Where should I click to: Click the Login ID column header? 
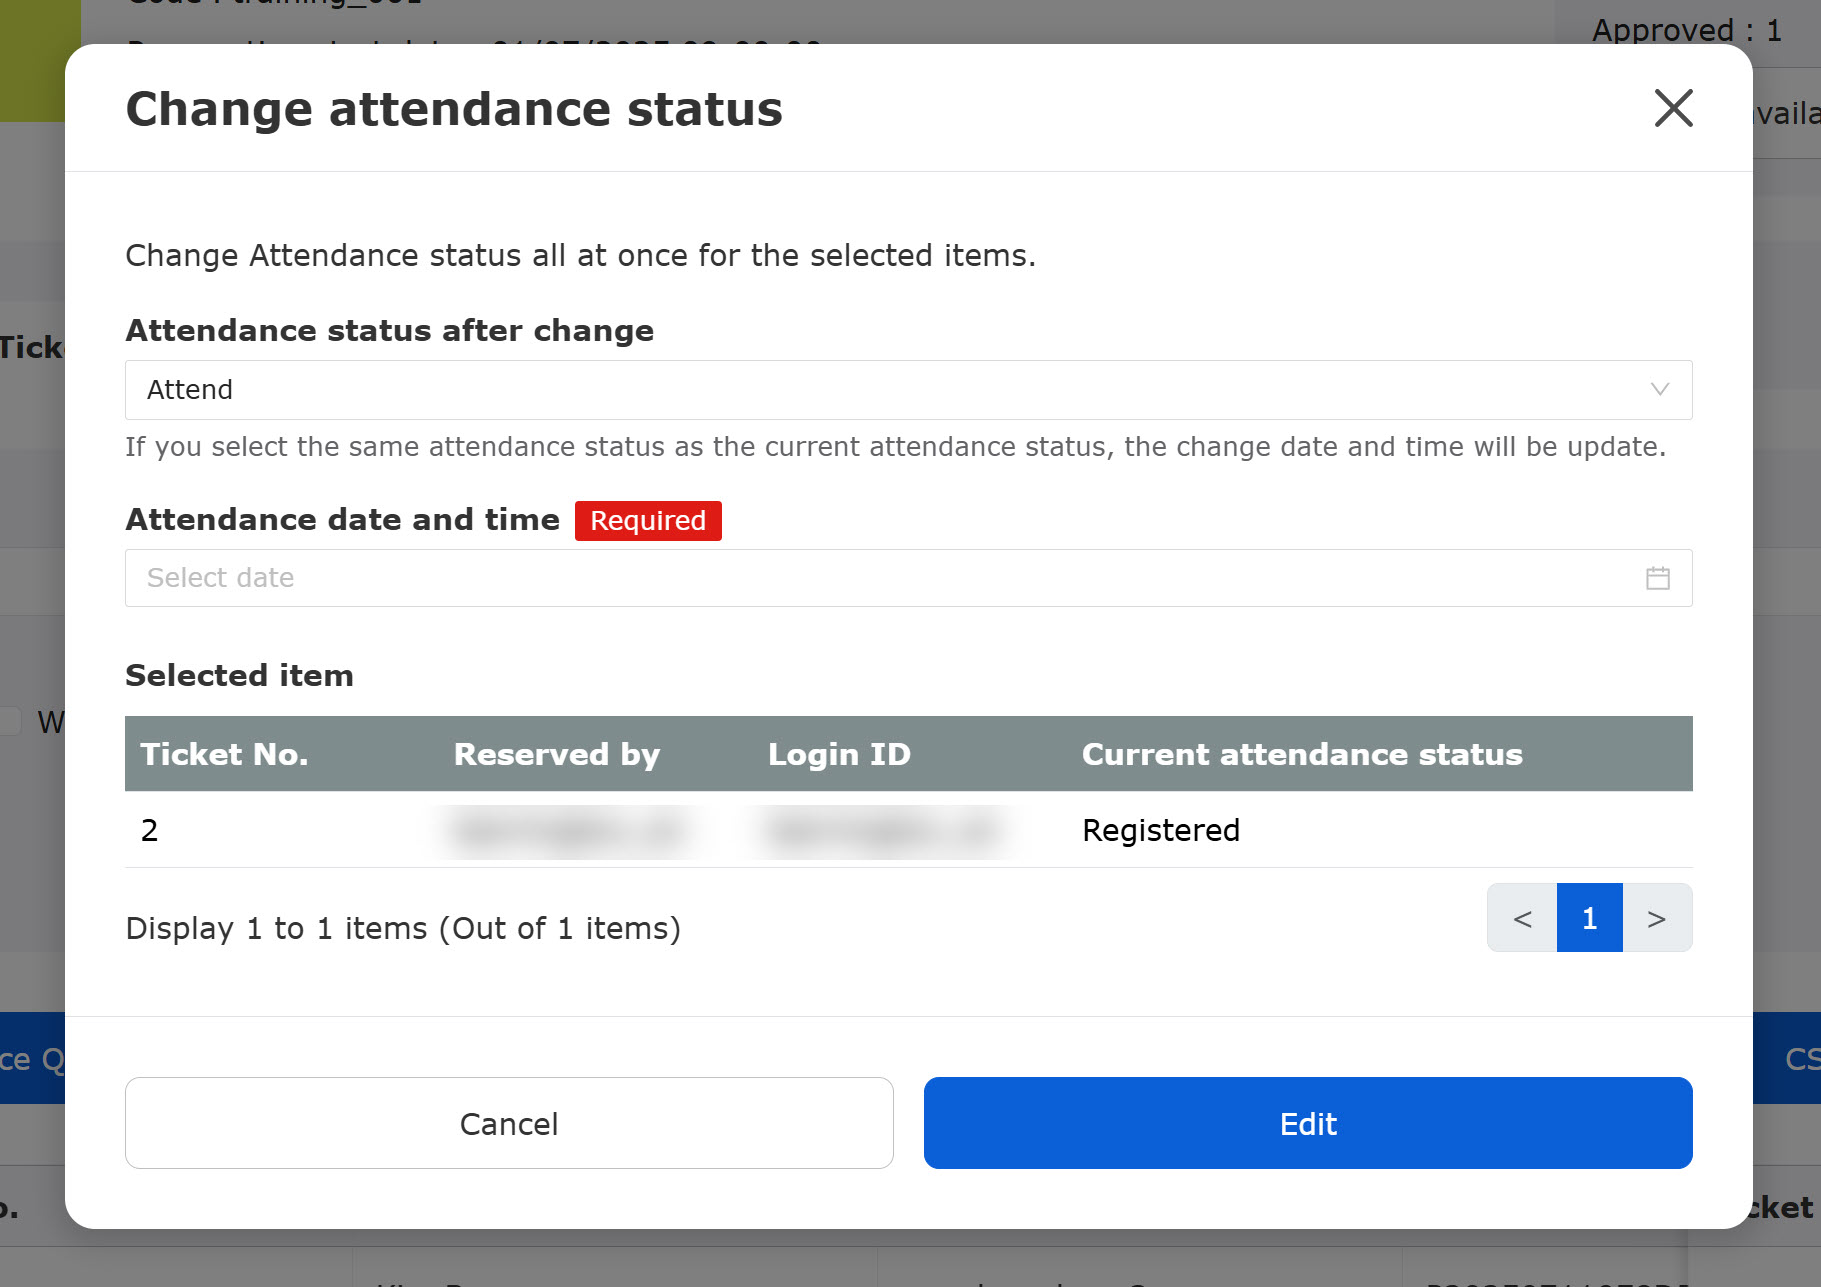click(x=839, y=754)
